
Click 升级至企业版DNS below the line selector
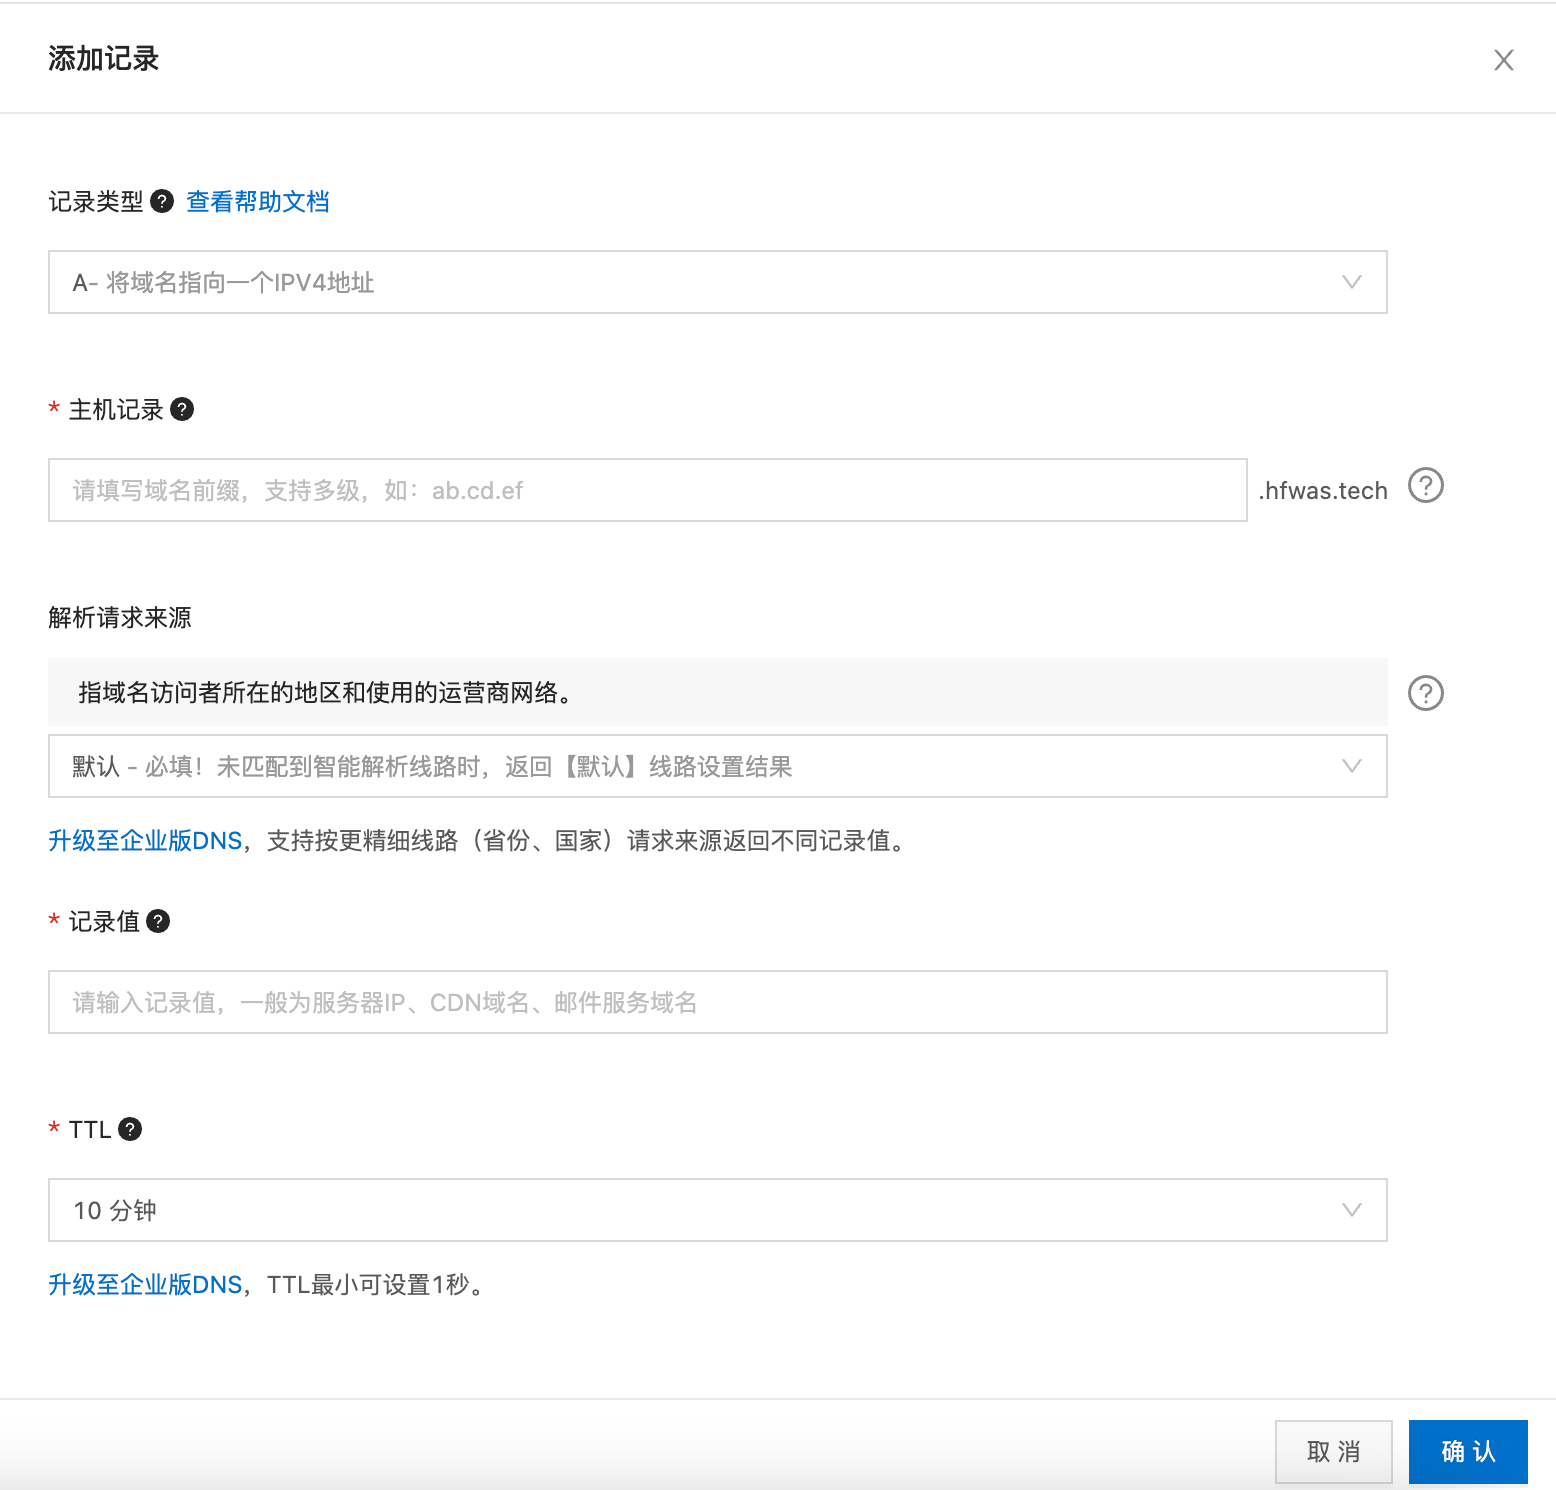[x=144, y=841]
